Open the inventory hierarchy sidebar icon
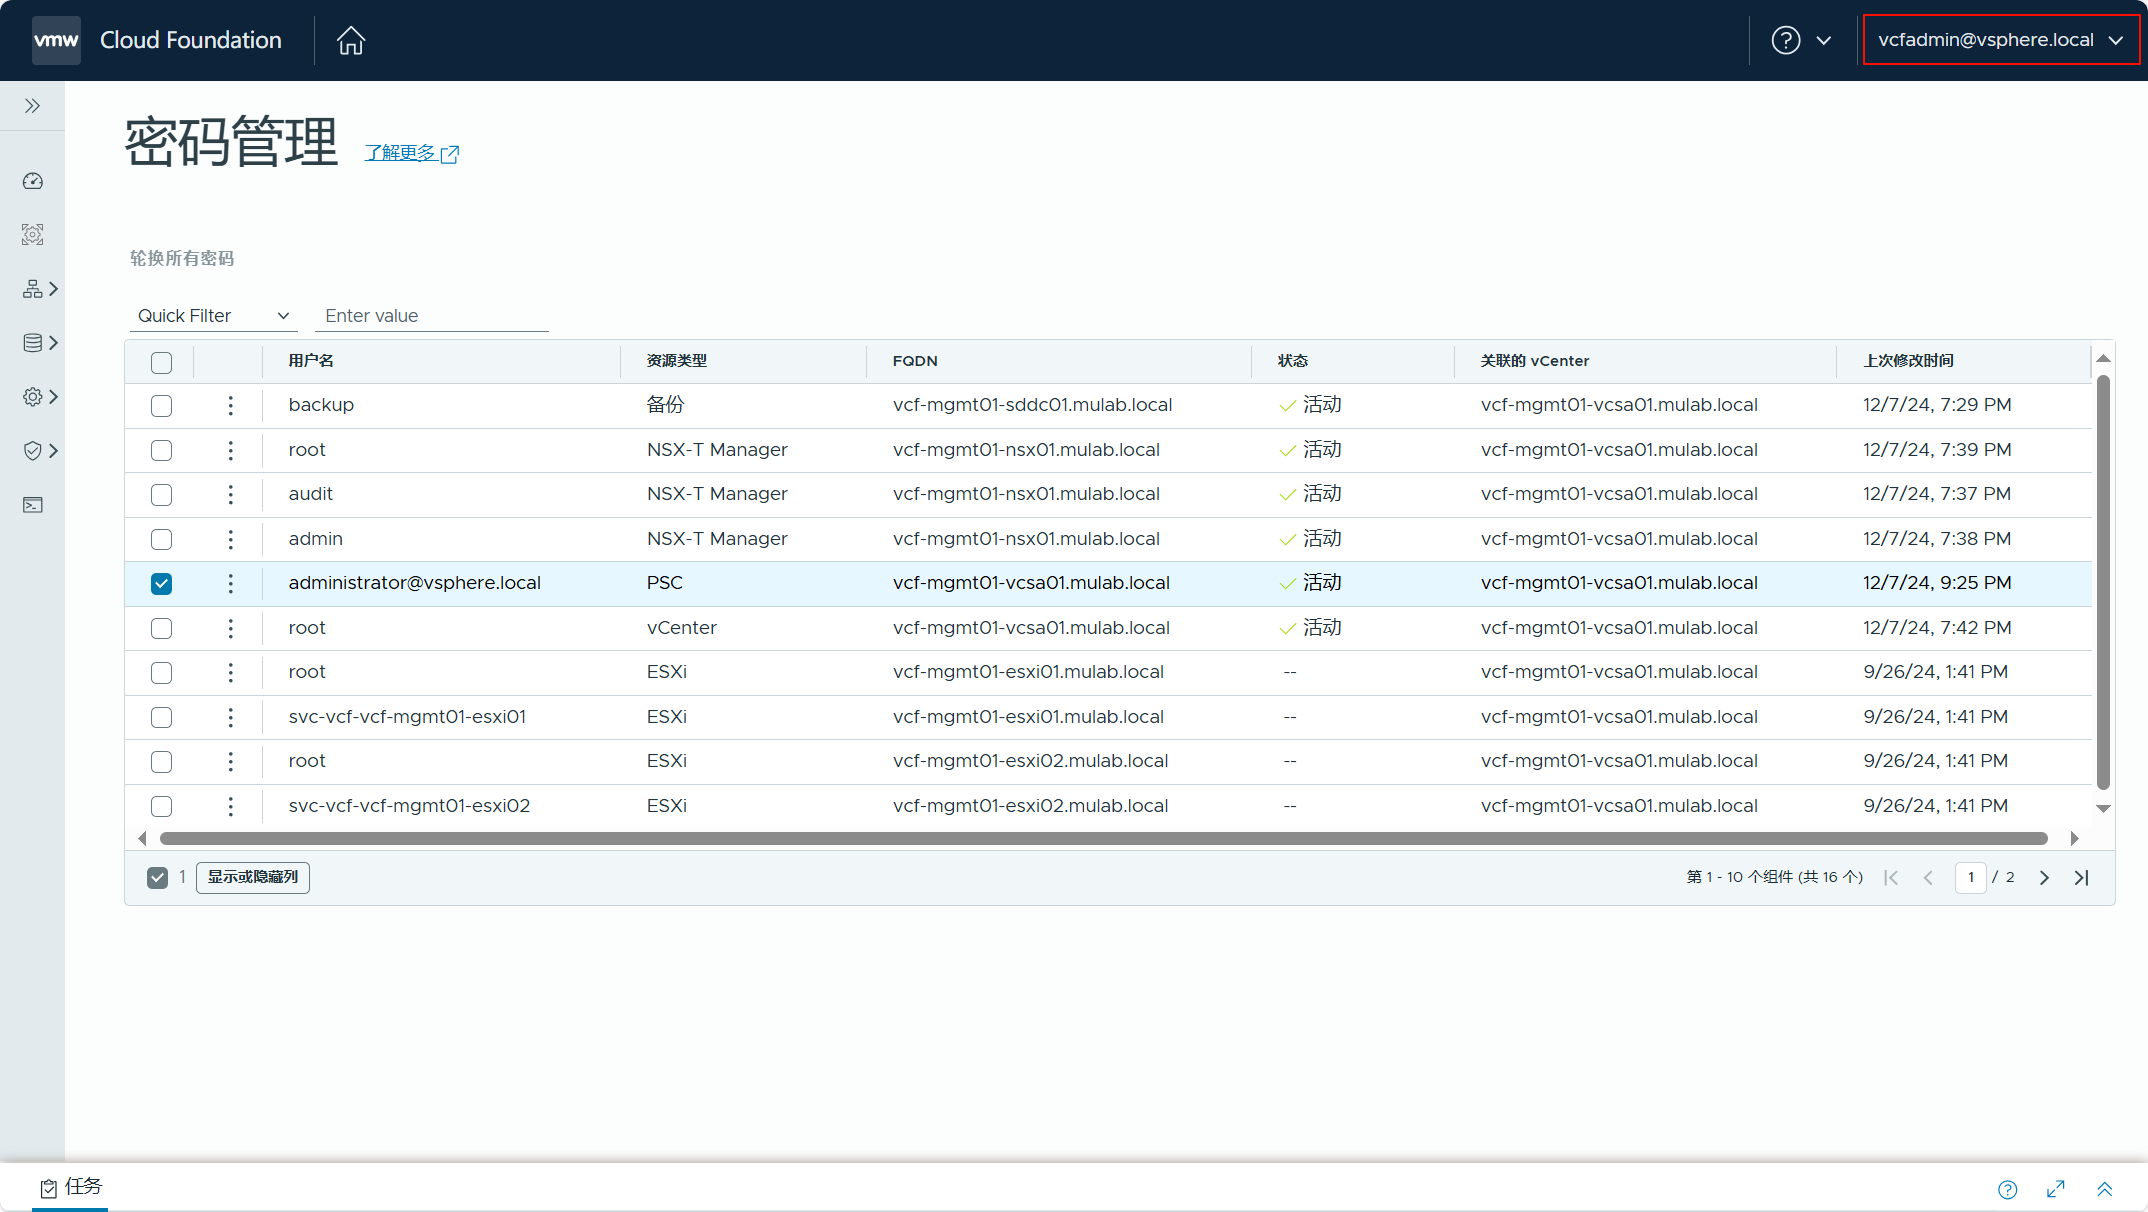The image size is (2148, 1212). coord(33,289)
